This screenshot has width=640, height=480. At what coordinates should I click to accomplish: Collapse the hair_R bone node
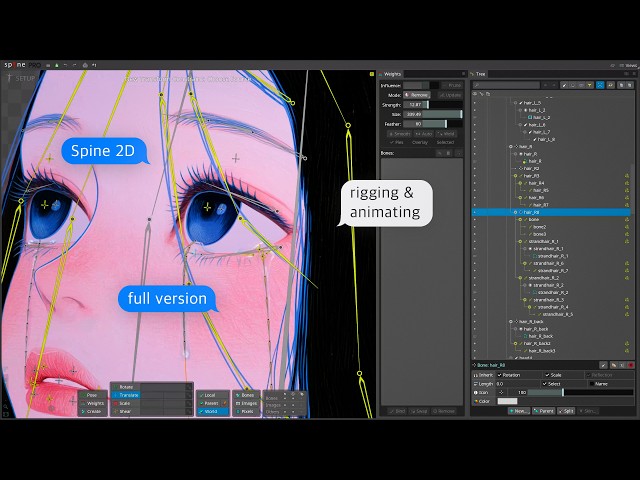tap(511, 147)
